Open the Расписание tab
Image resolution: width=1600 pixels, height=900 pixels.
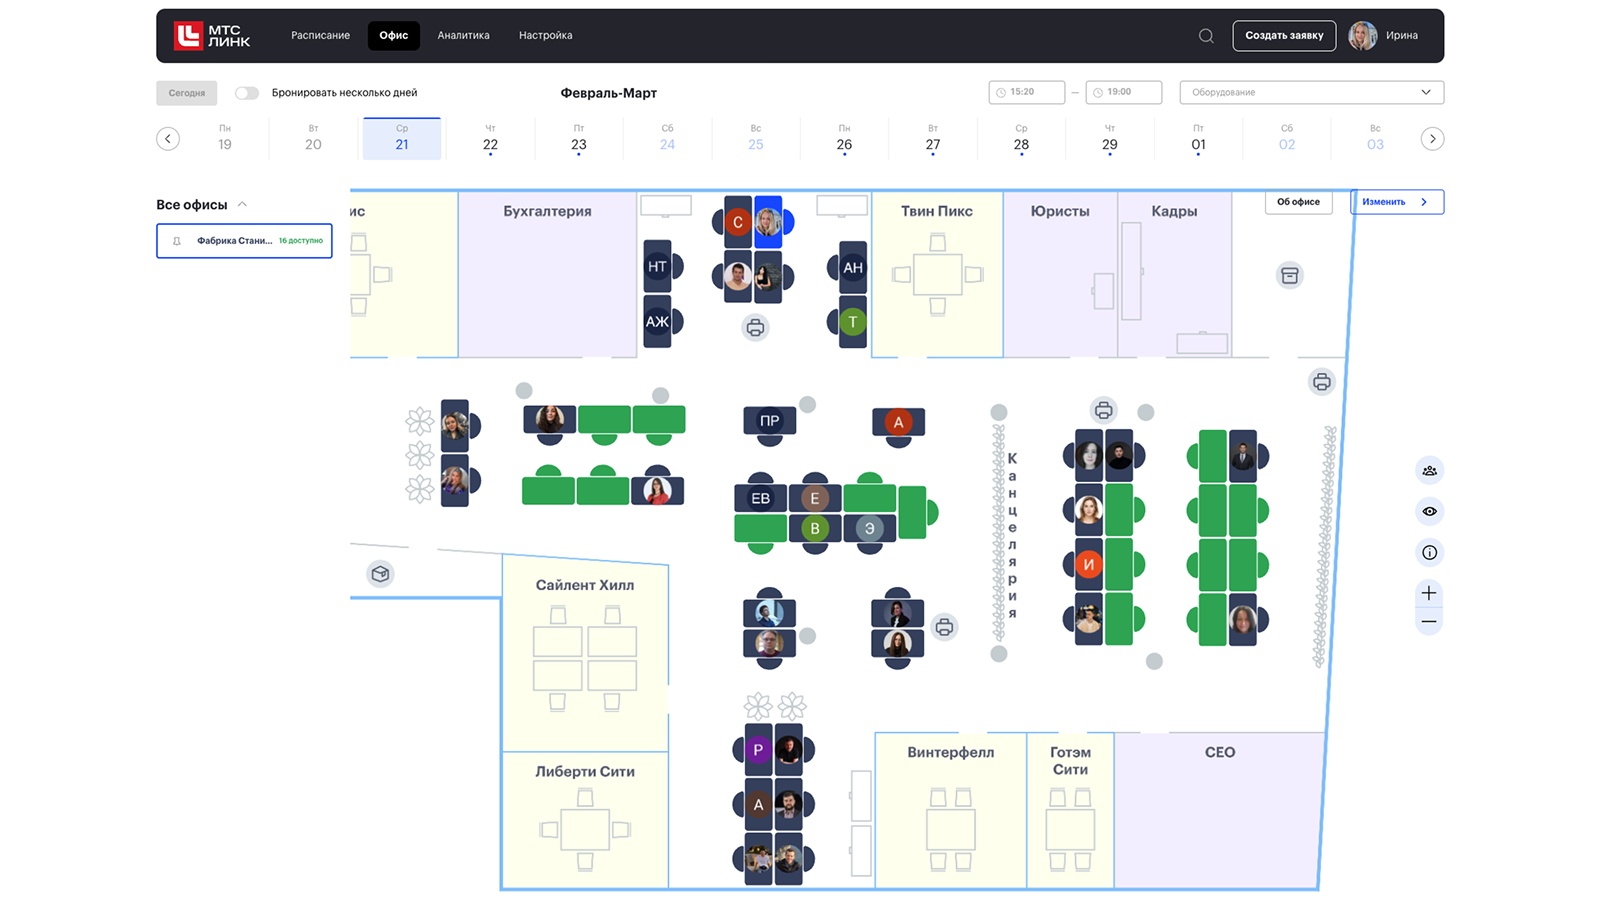[320, 36]
